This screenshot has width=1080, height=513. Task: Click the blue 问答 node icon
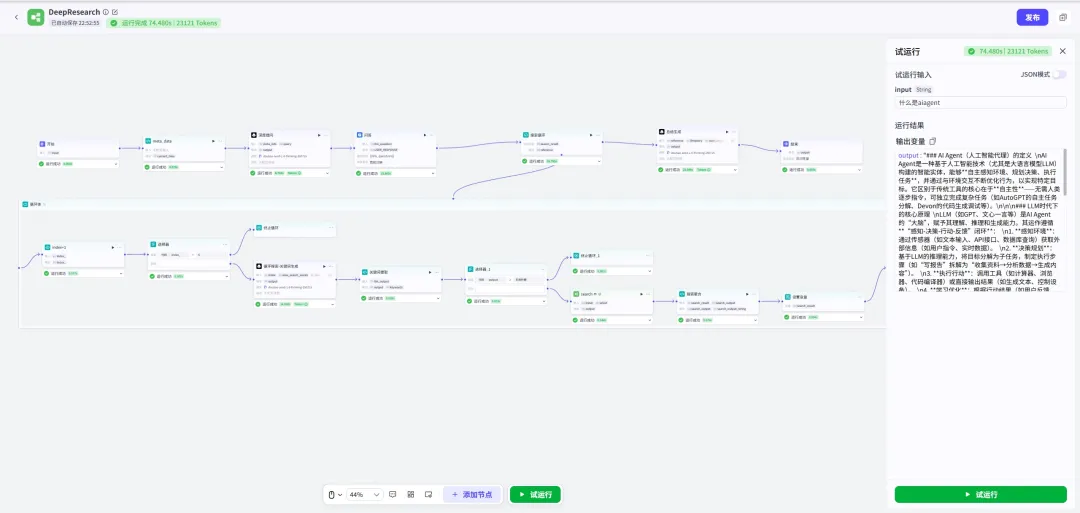tap(360, 135)
